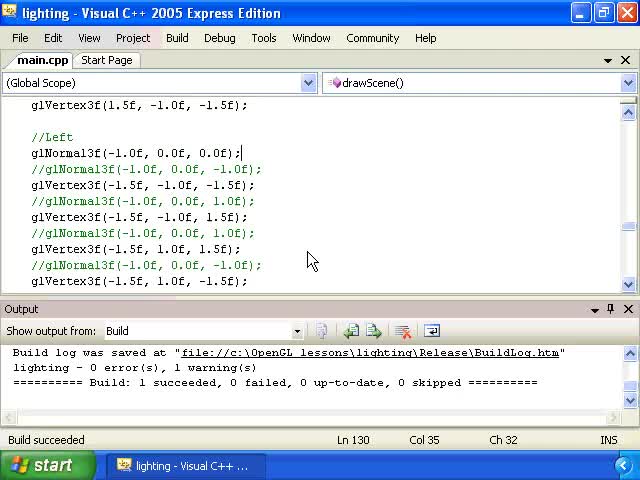Click the glVertex3f(-1.5f, -1.0f, 1.5f) line
Viewport: 640px width, 480px height.
click(139, 217)
